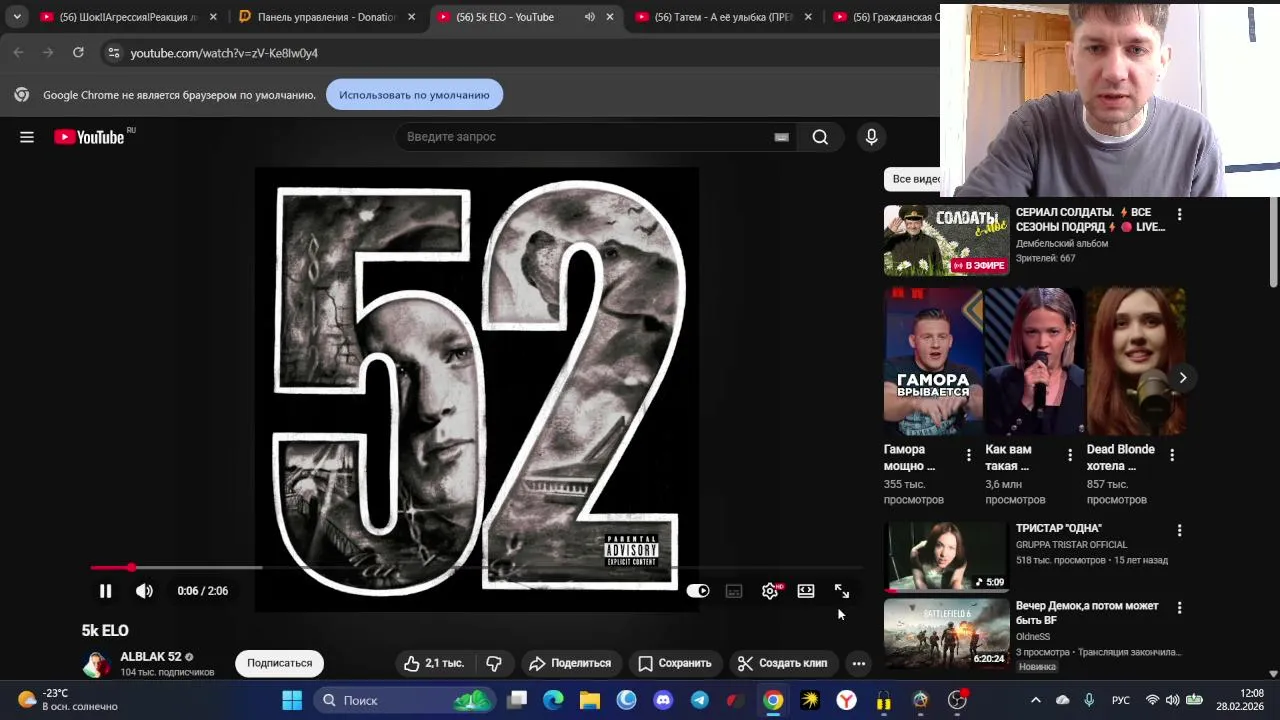This screenshot has width=1280, height=720.
Task: Dislike the video
Action: point(494,663)
